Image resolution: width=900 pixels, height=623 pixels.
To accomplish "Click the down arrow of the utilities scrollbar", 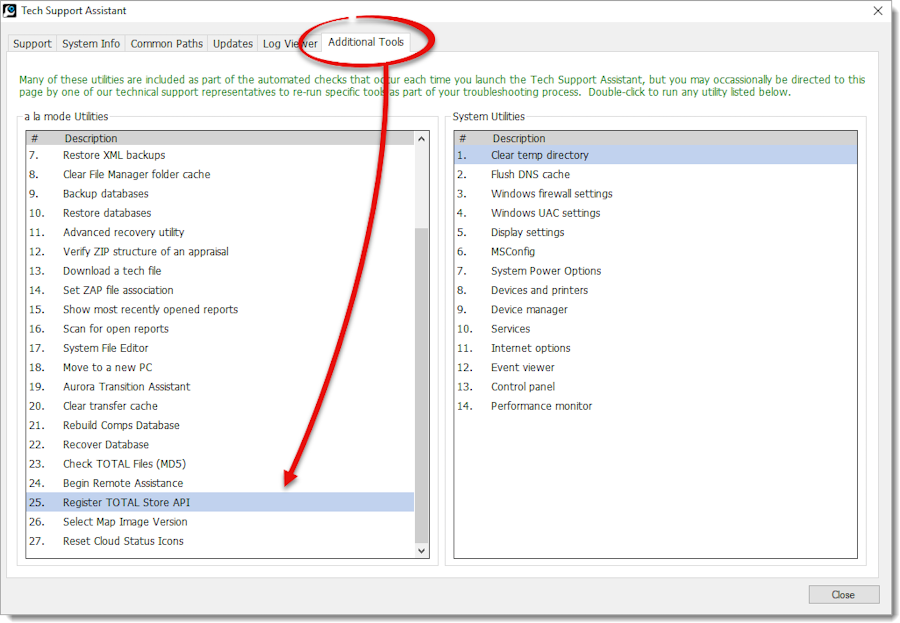I will pos(421,551).
